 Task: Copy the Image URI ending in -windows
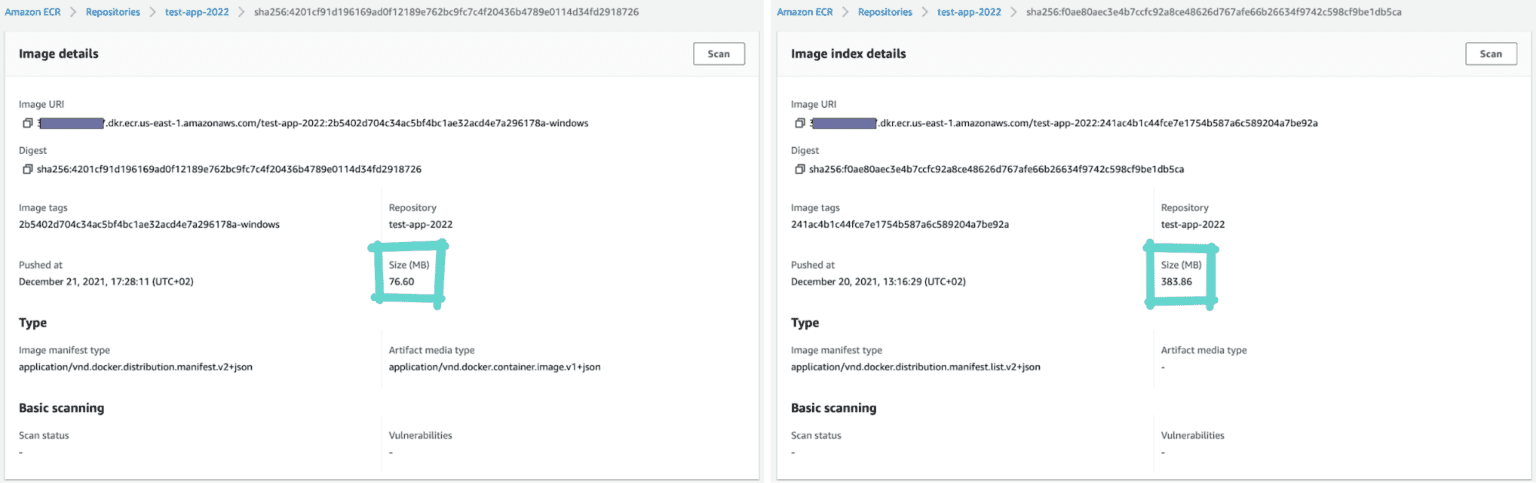[x=27, y=124]
